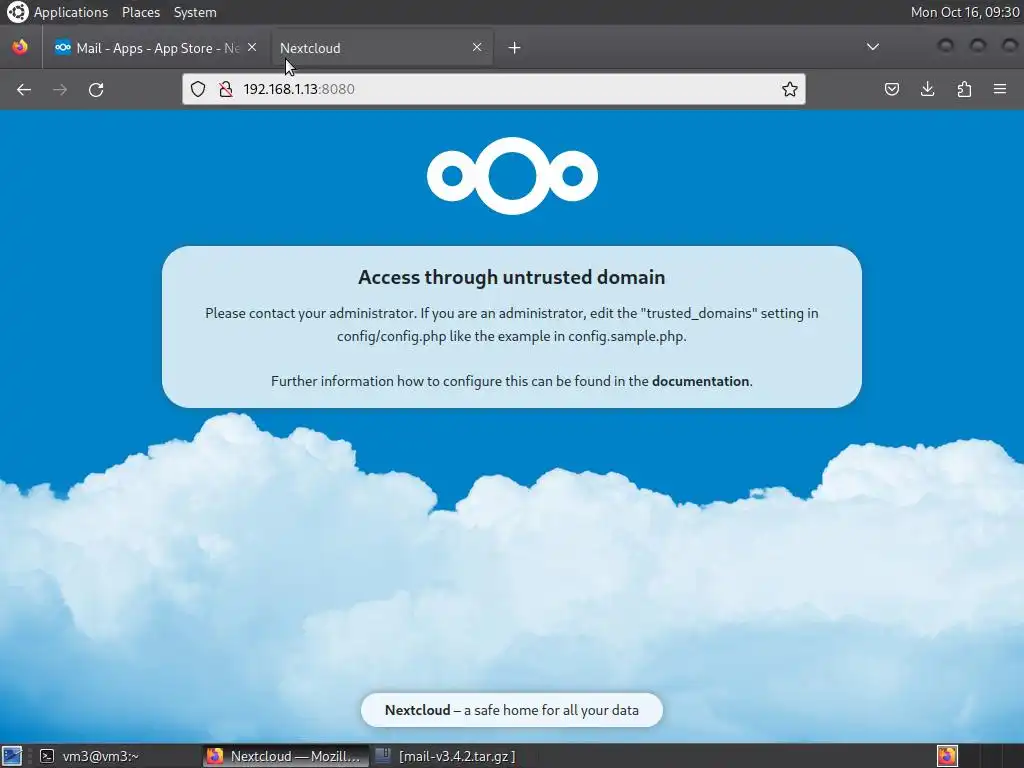Open the Firefox hamburger menu
The image size is (1024, 768).
[1000, 89]
